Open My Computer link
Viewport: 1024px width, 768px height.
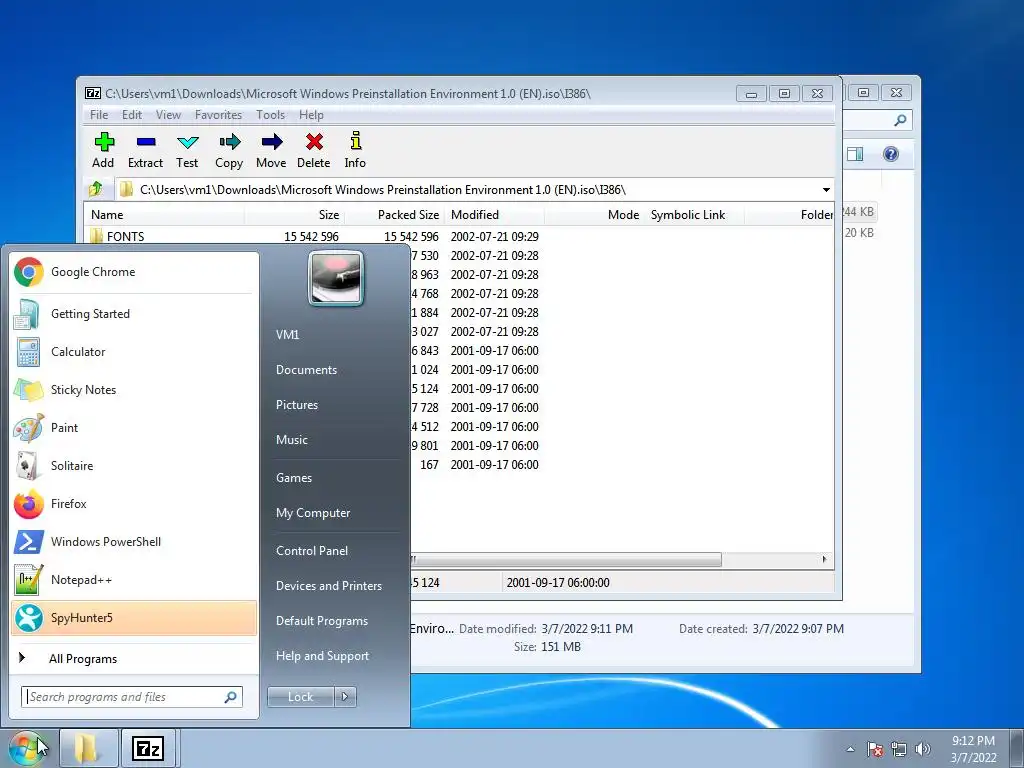point(313,513)
